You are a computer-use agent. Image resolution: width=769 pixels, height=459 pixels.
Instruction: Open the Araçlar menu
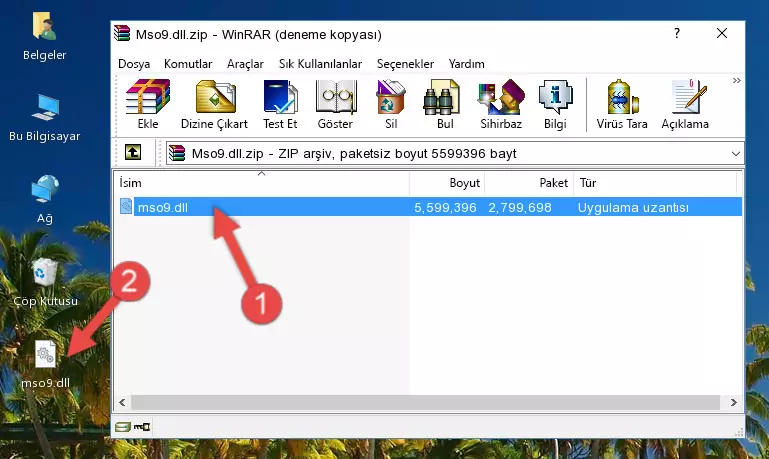pos(245,64)
